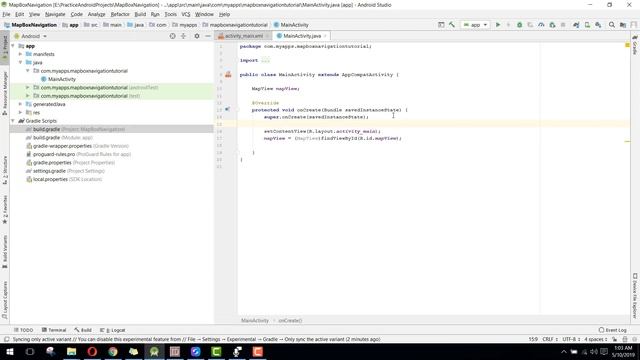Open the Event Log button
The width and height of the screenshot is (640, 360).
(613, 330)
